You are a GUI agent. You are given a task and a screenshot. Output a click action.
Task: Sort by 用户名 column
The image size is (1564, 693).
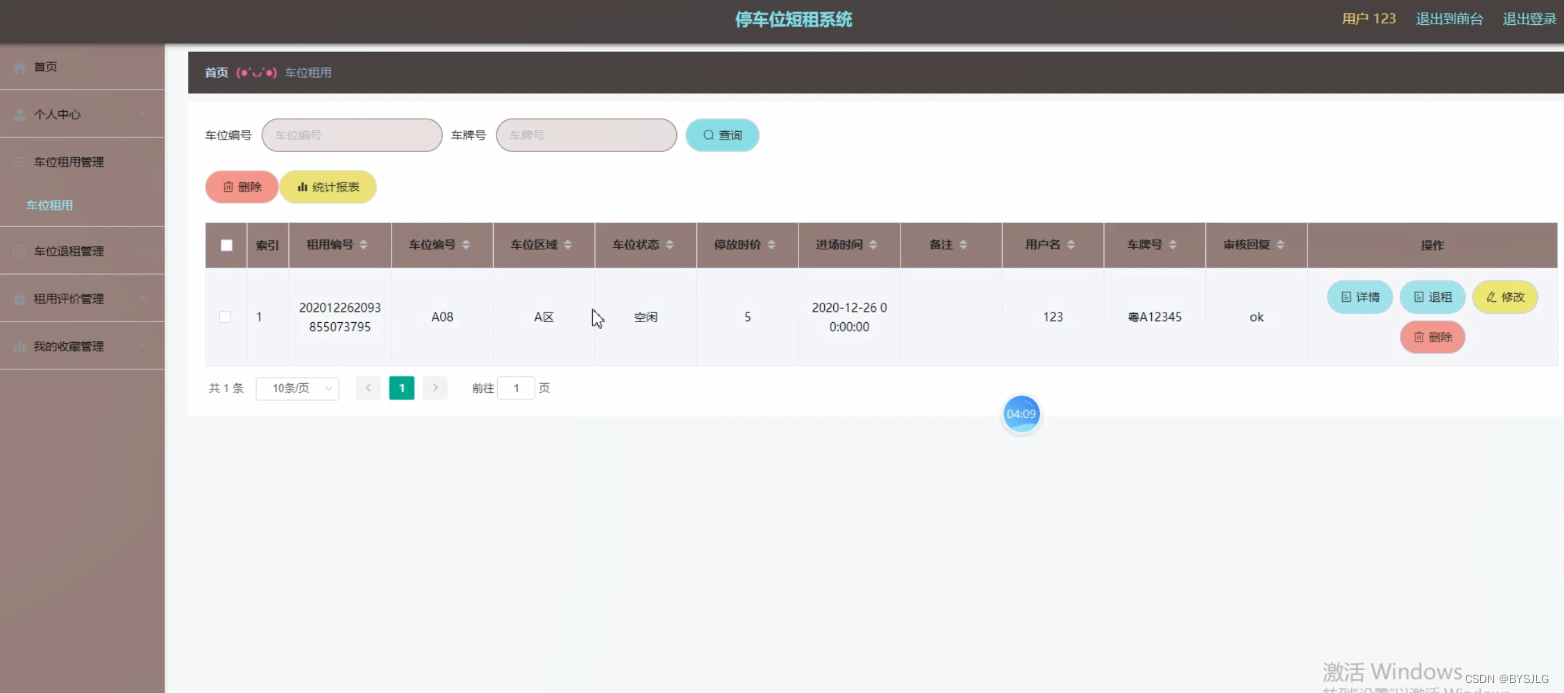(x=1070, y=245)
